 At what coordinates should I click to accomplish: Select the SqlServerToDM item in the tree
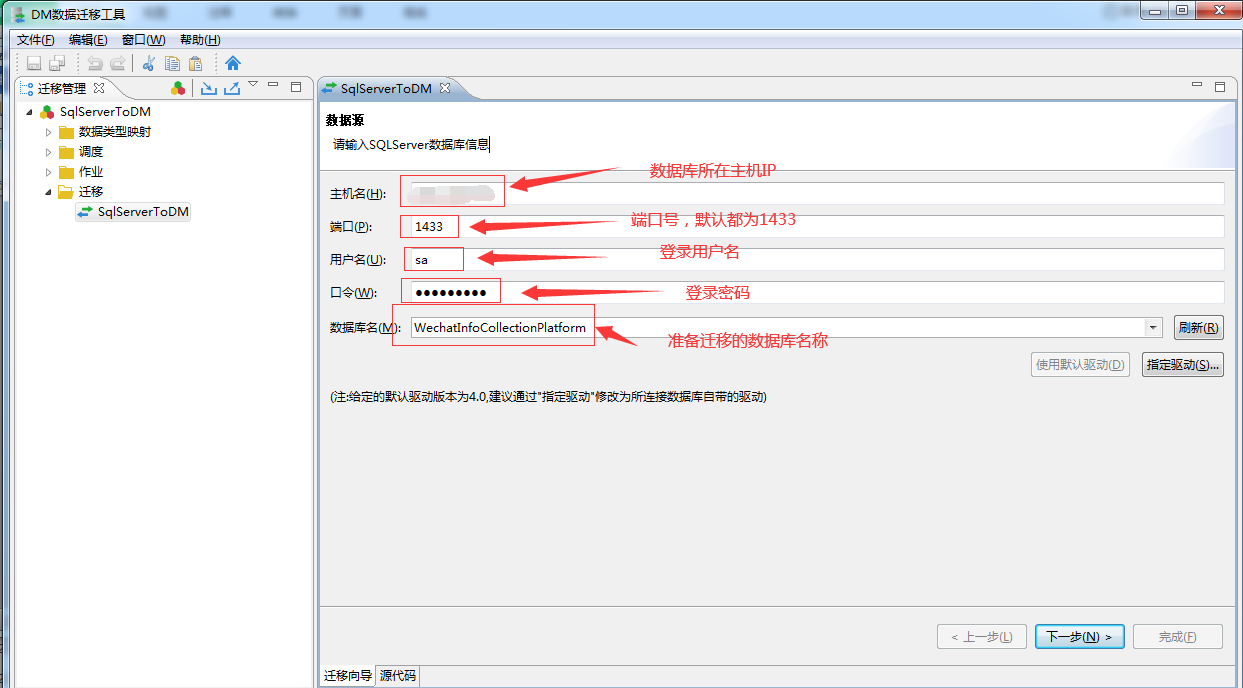pos(140,211)
